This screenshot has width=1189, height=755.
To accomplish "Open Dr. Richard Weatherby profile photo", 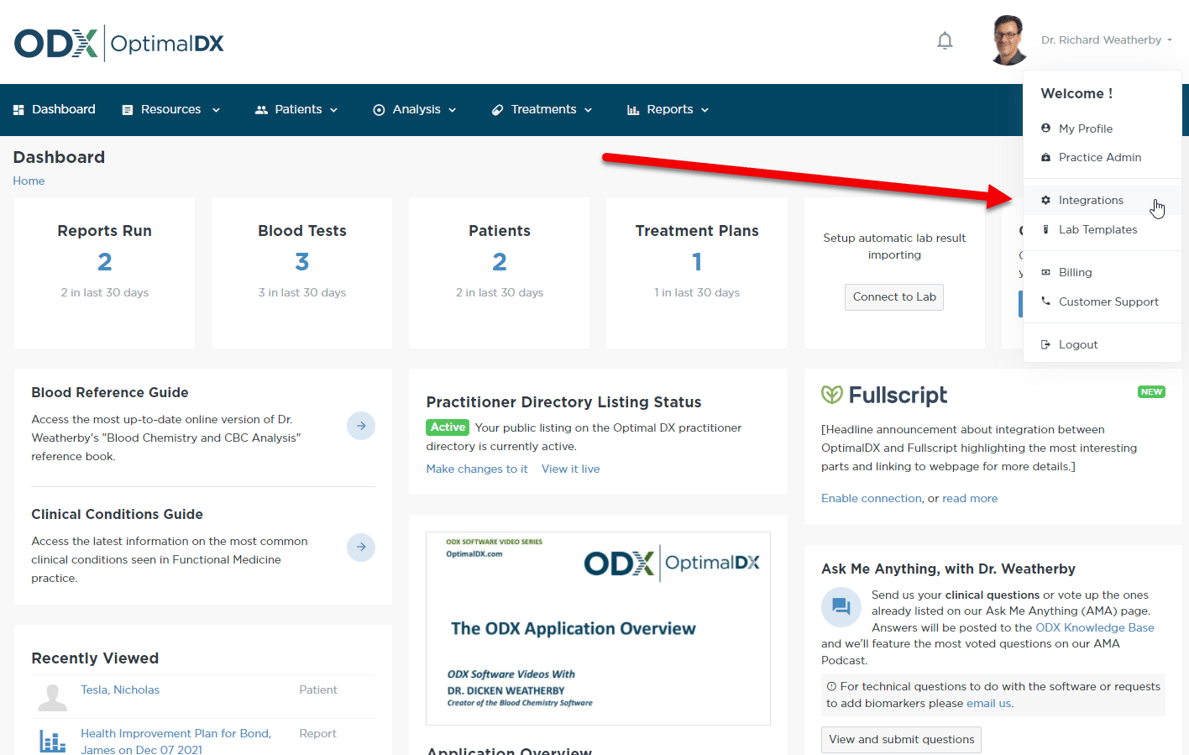I will [1009, 39].
